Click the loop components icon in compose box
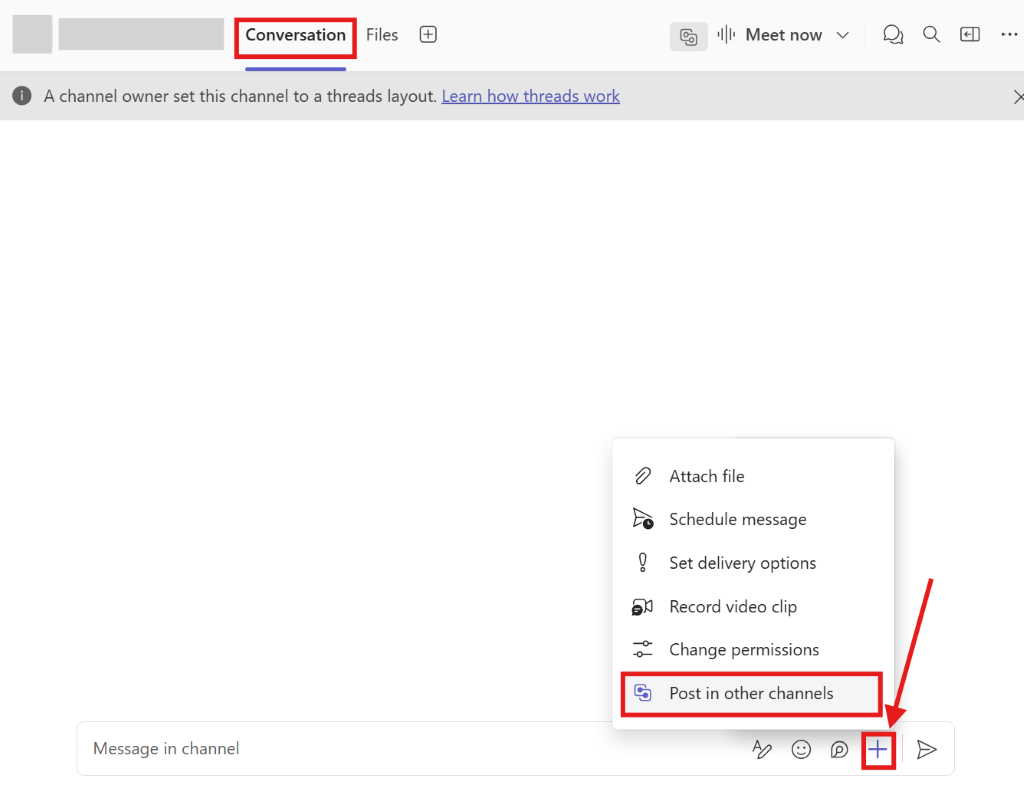The height and width of the screenshot is (792, 1024). click(x=839, y=749)
